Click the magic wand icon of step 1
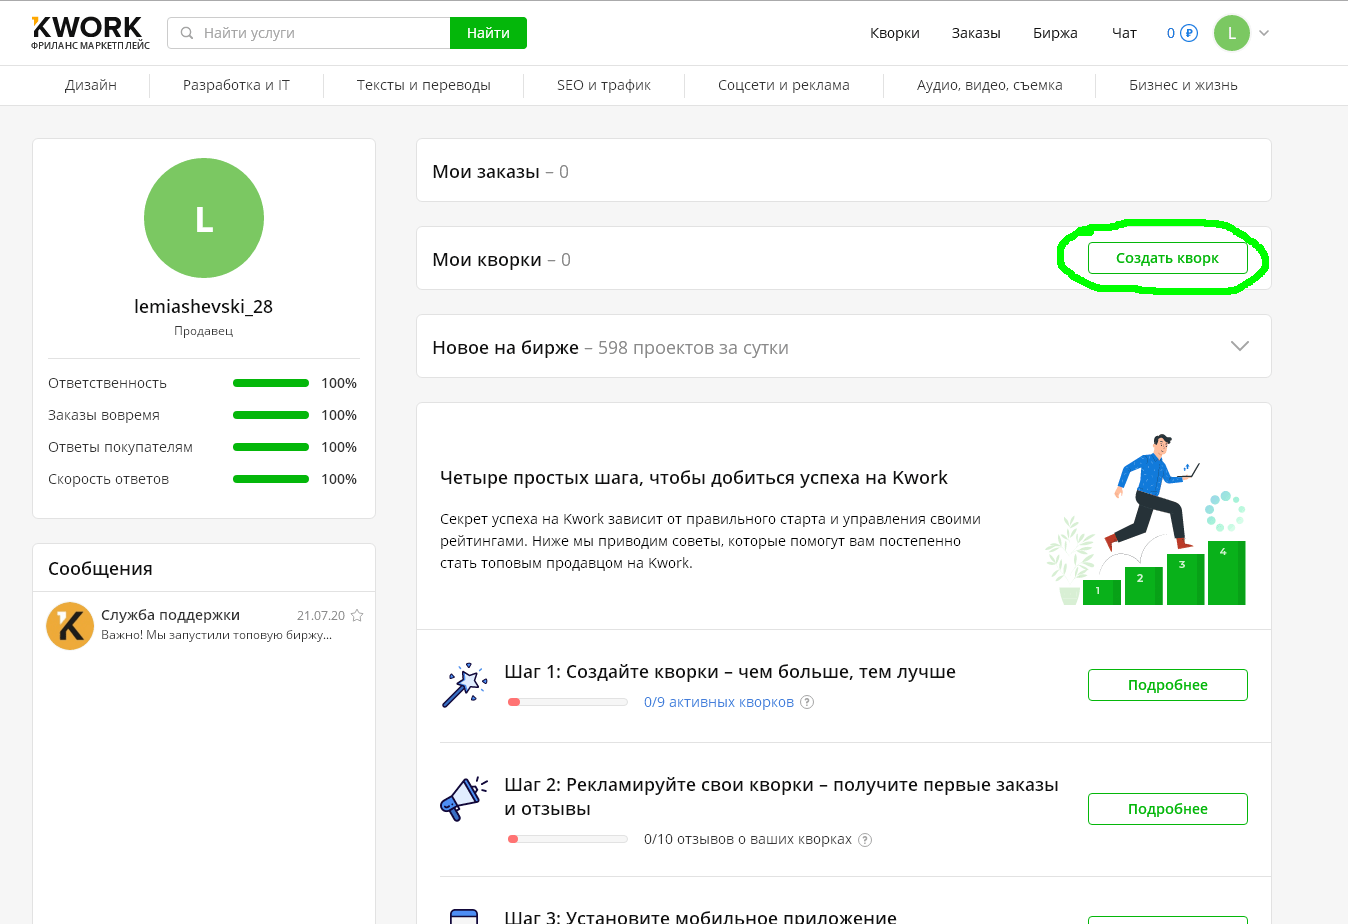The height and width of the screenshot is (924, 1348). click(464, 685)
